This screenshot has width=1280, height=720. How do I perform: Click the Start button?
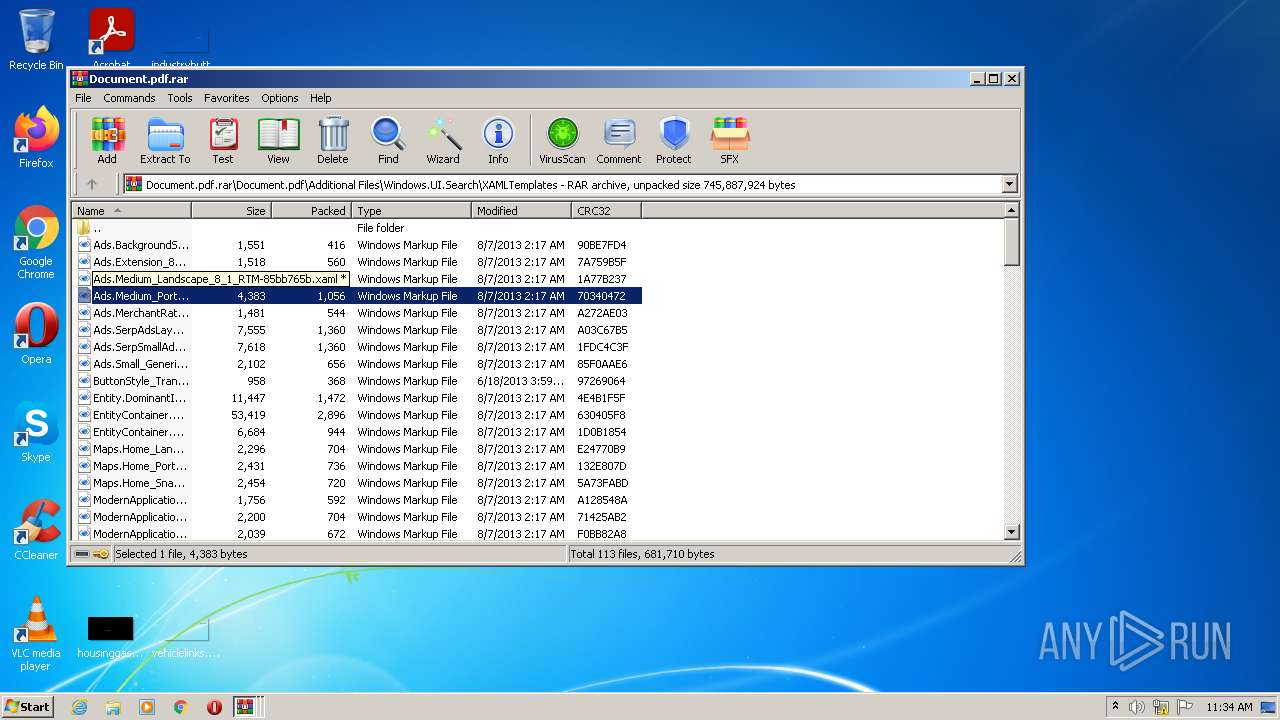tap(27, 707)
